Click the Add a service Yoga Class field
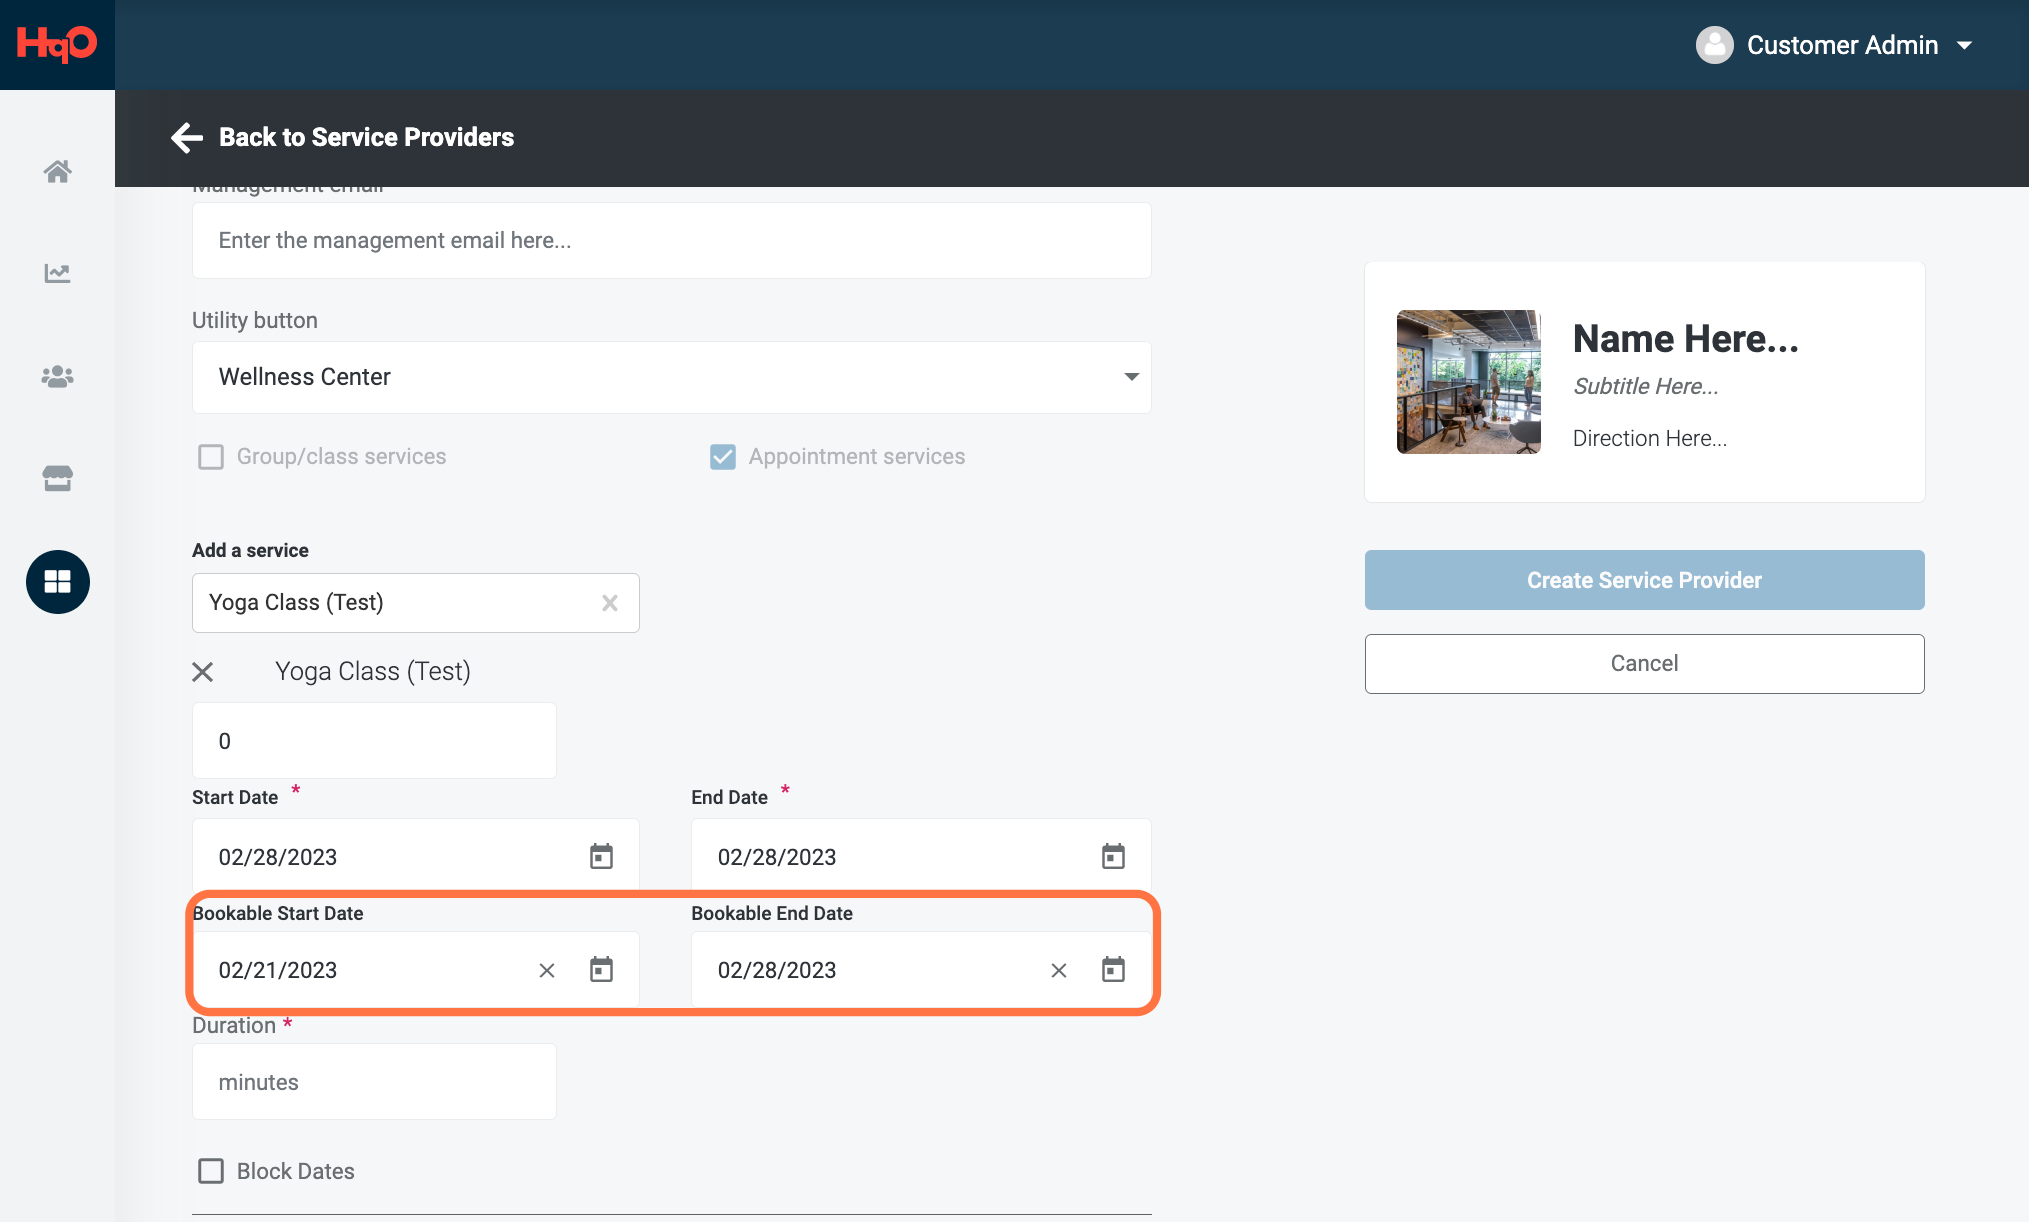 click(416, 603)
